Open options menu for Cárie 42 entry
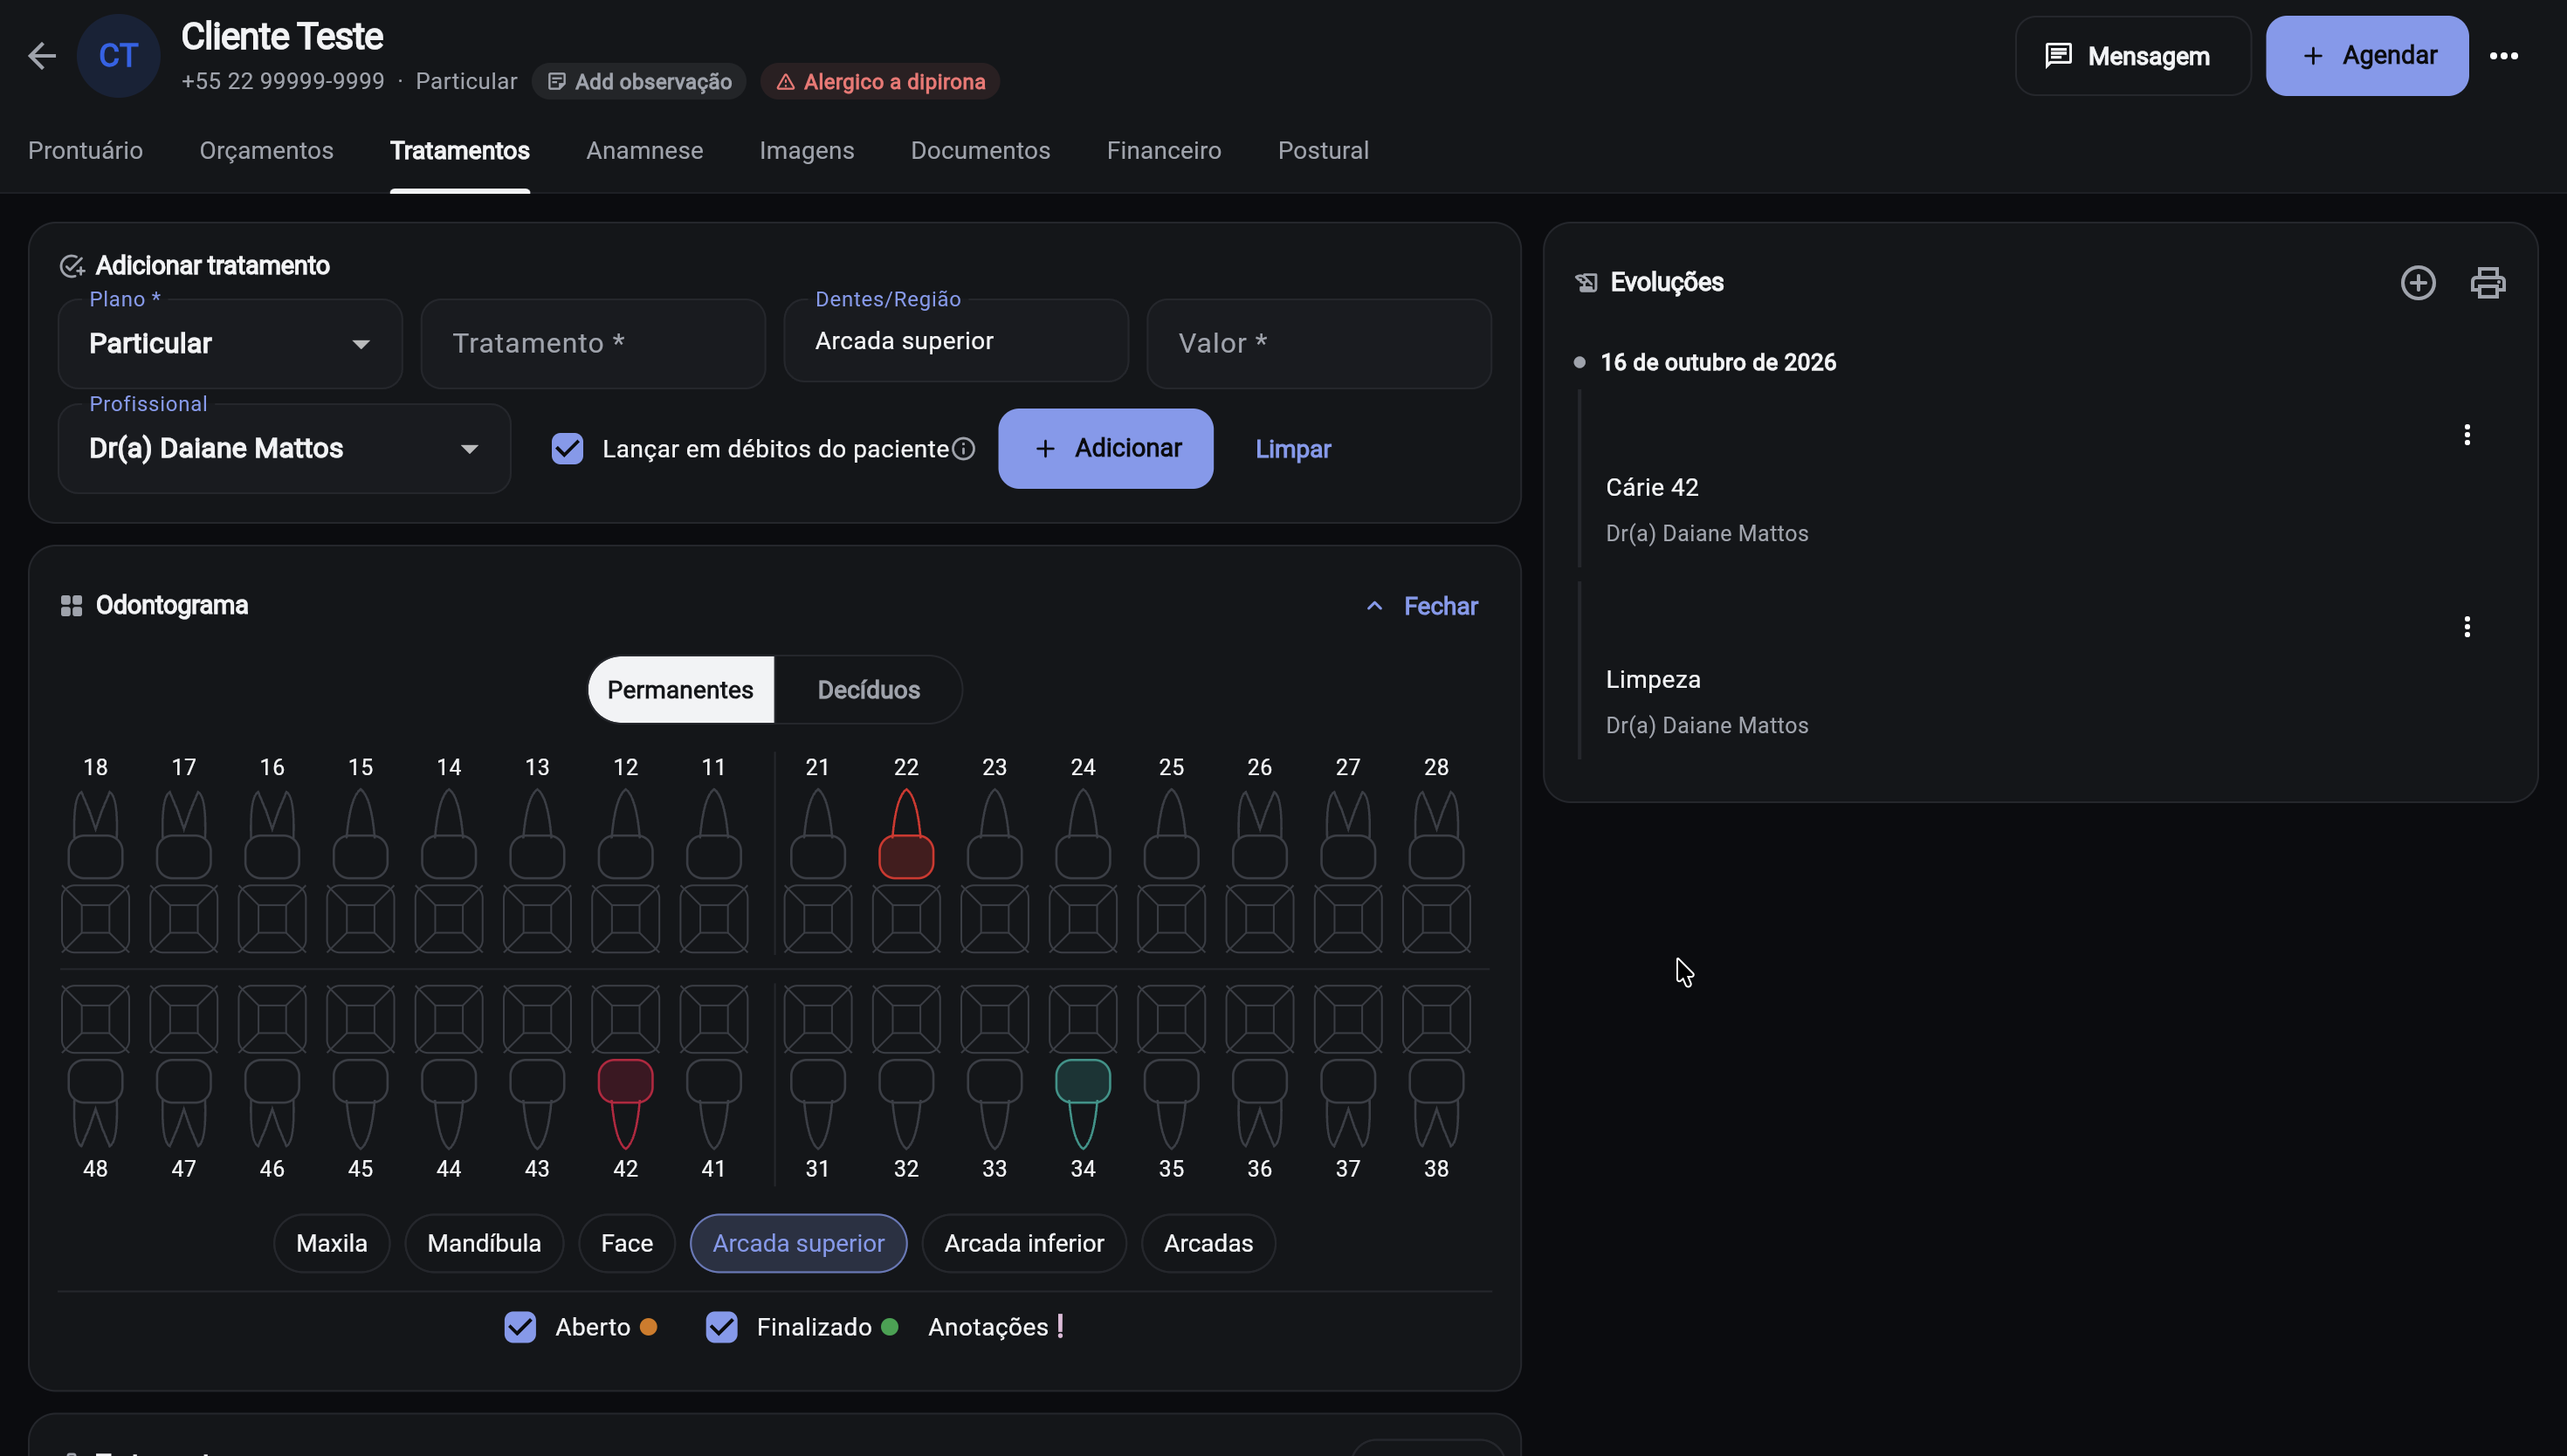The width and height of the screenshot is (2567, 1456). (x=2466, y=435)
